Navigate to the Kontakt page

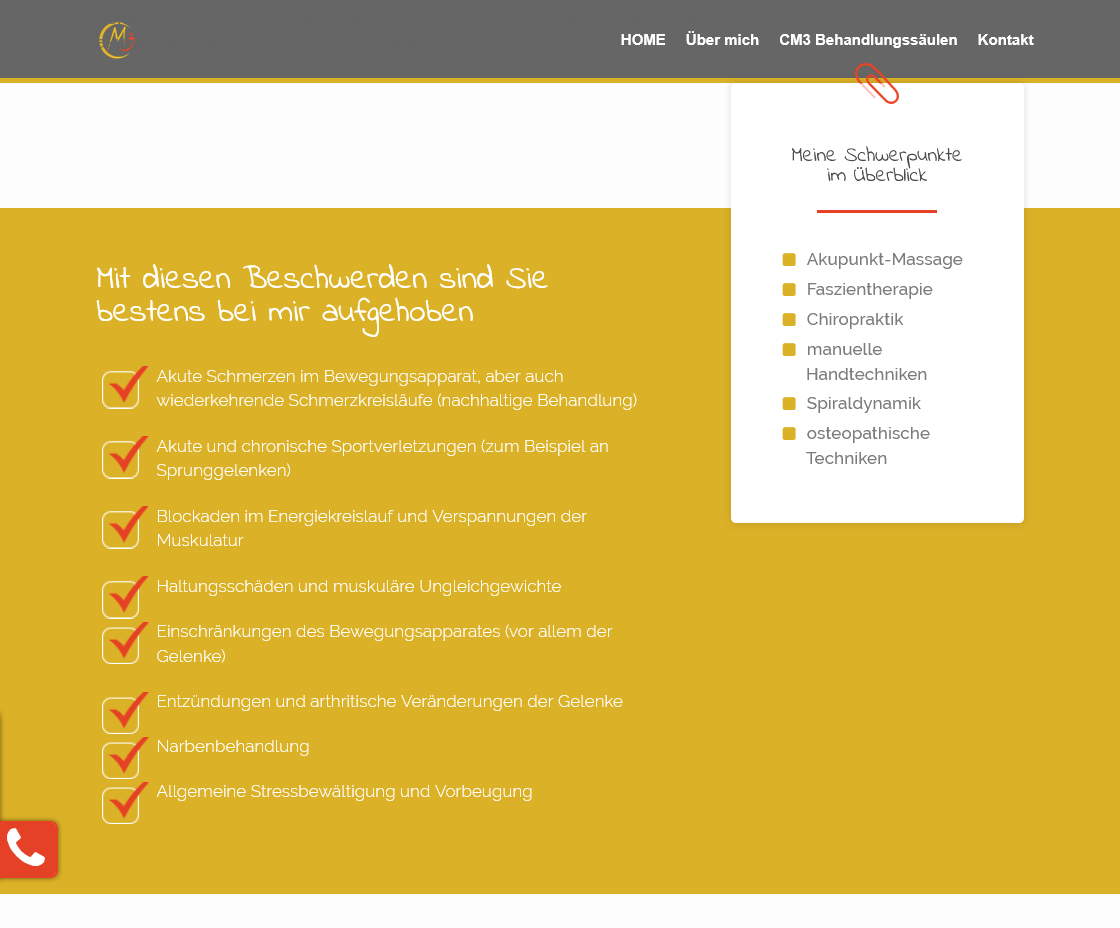[1005, 40]
